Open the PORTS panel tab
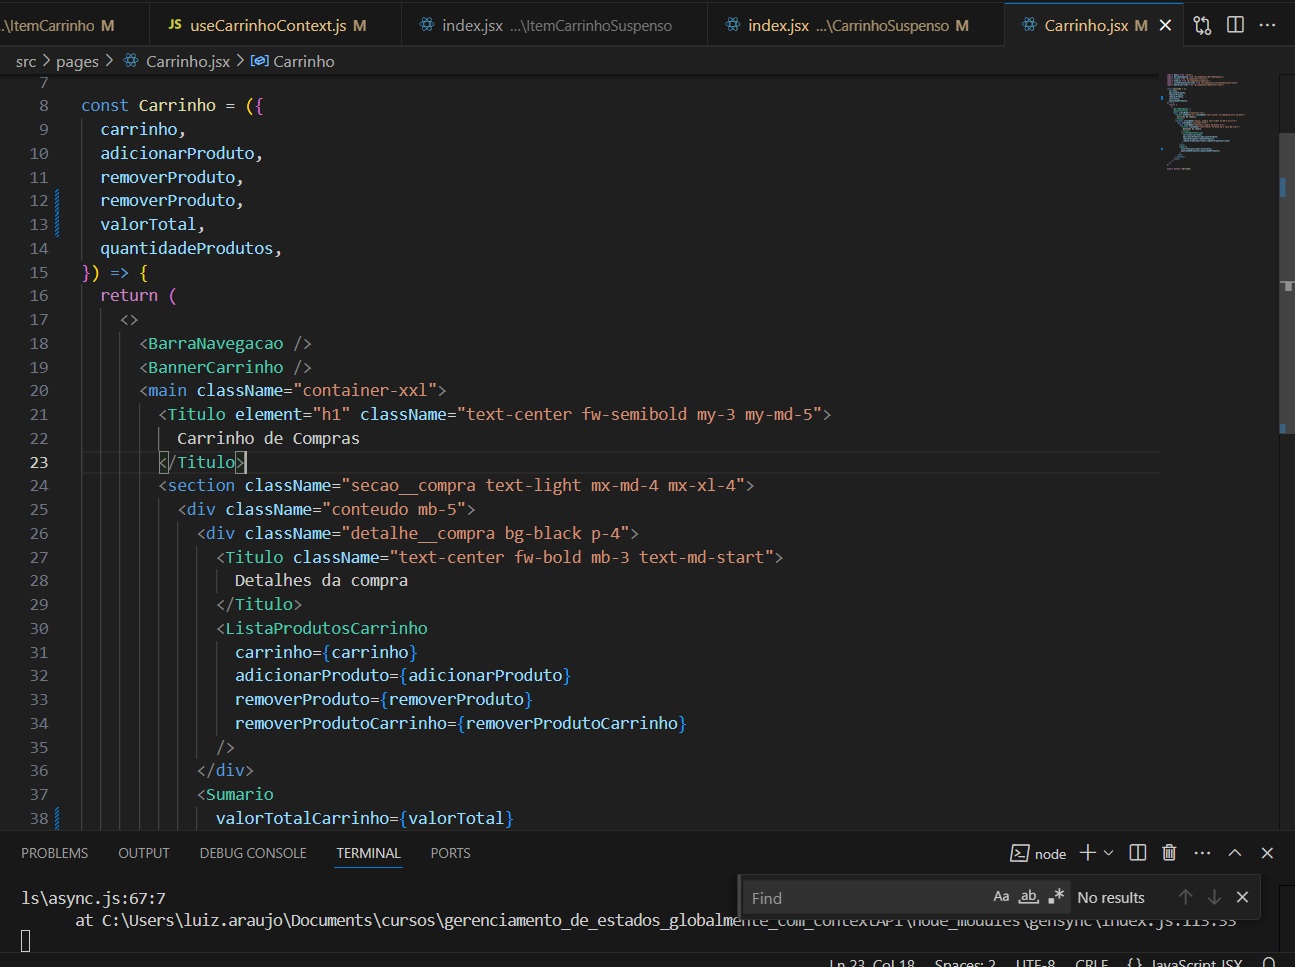The height and width of the screenshot is (967, 1295). 450,853
